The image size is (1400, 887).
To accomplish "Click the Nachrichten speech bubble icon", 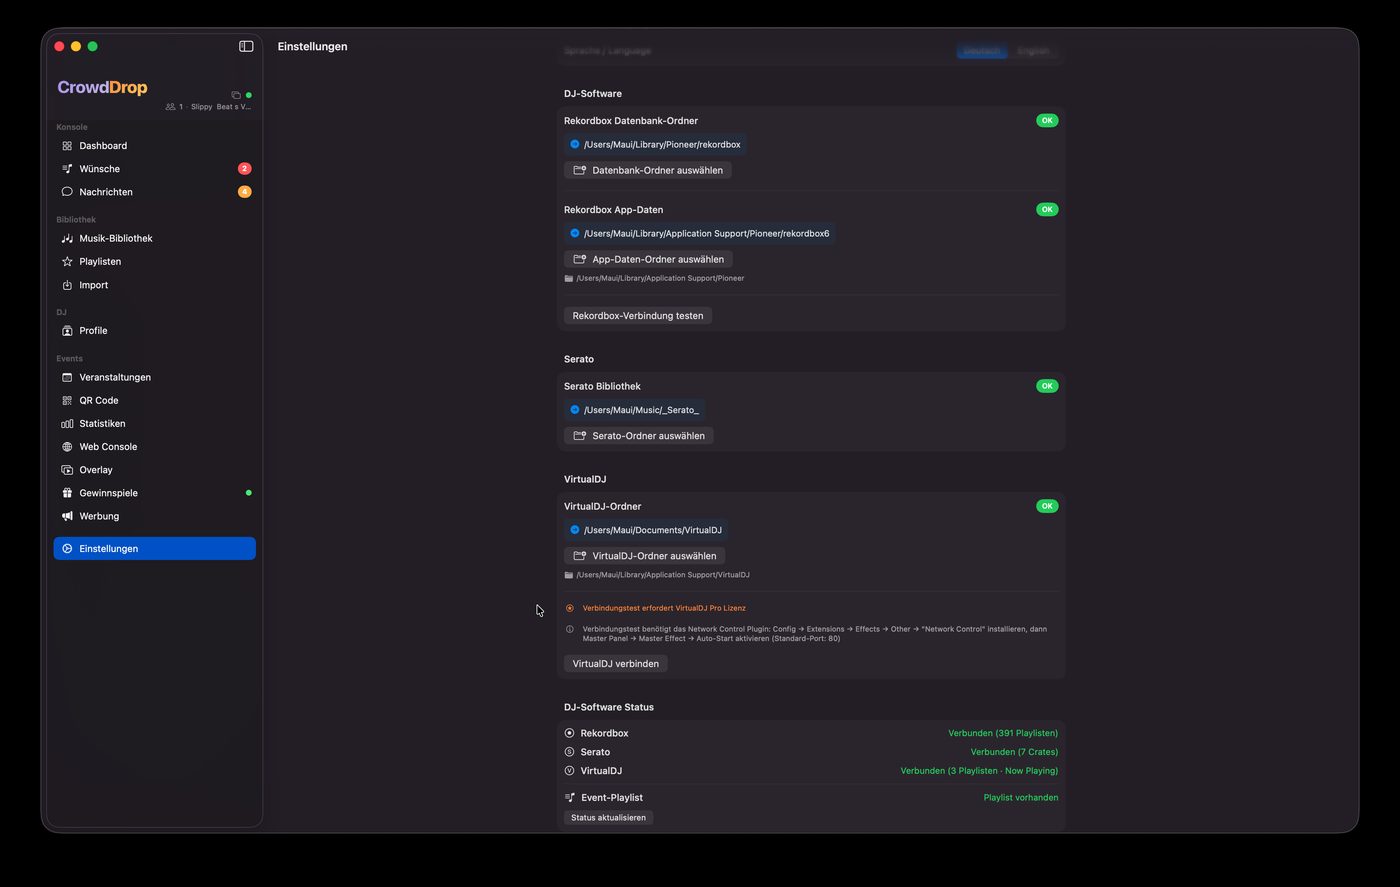I will [x=67, y=192].
